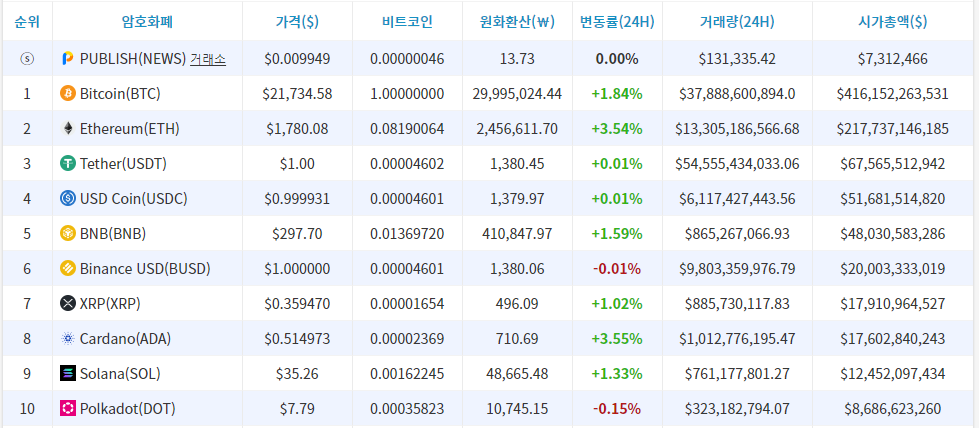Open the PUBLISH(NEWS) coin name
The height and width of the screenshot is (428, 979).
point(133,59)
